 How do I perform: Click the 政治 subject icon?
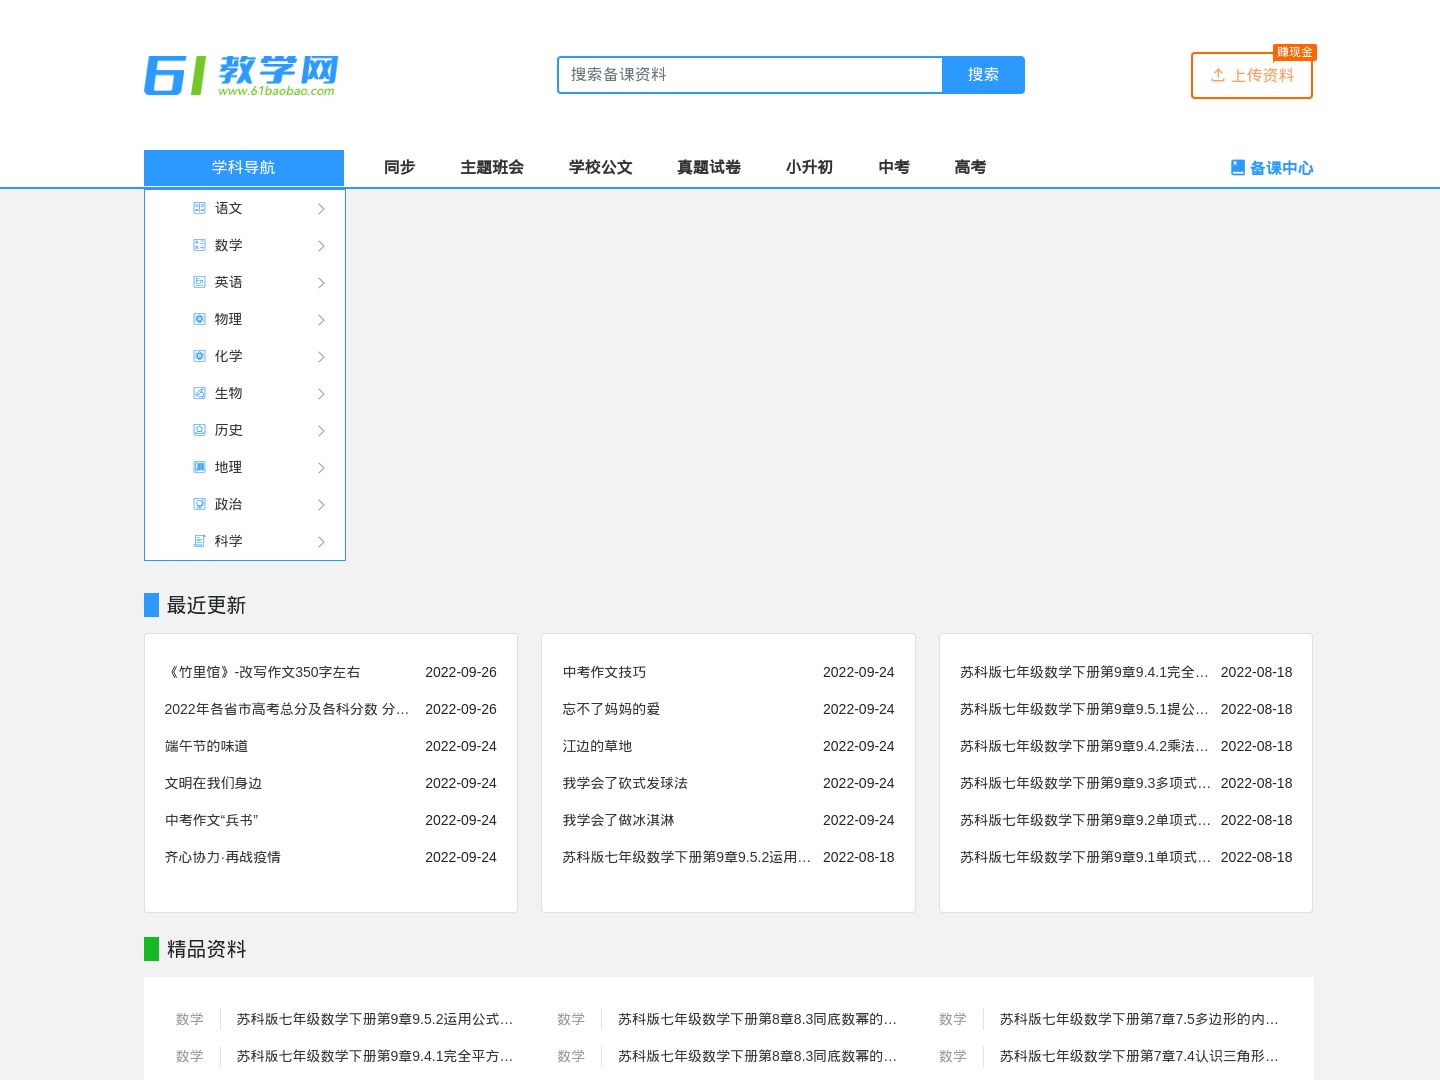pyautogui.click(x=199, y=504)
